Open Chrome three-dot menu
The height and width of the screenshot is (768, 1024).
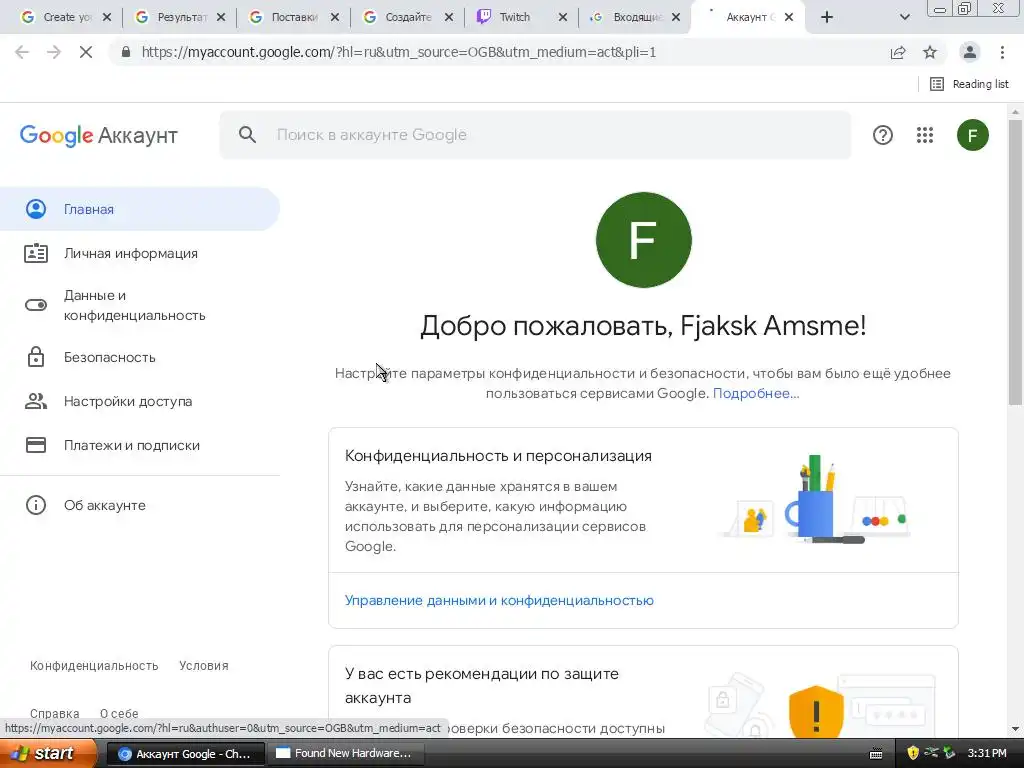1002,52
